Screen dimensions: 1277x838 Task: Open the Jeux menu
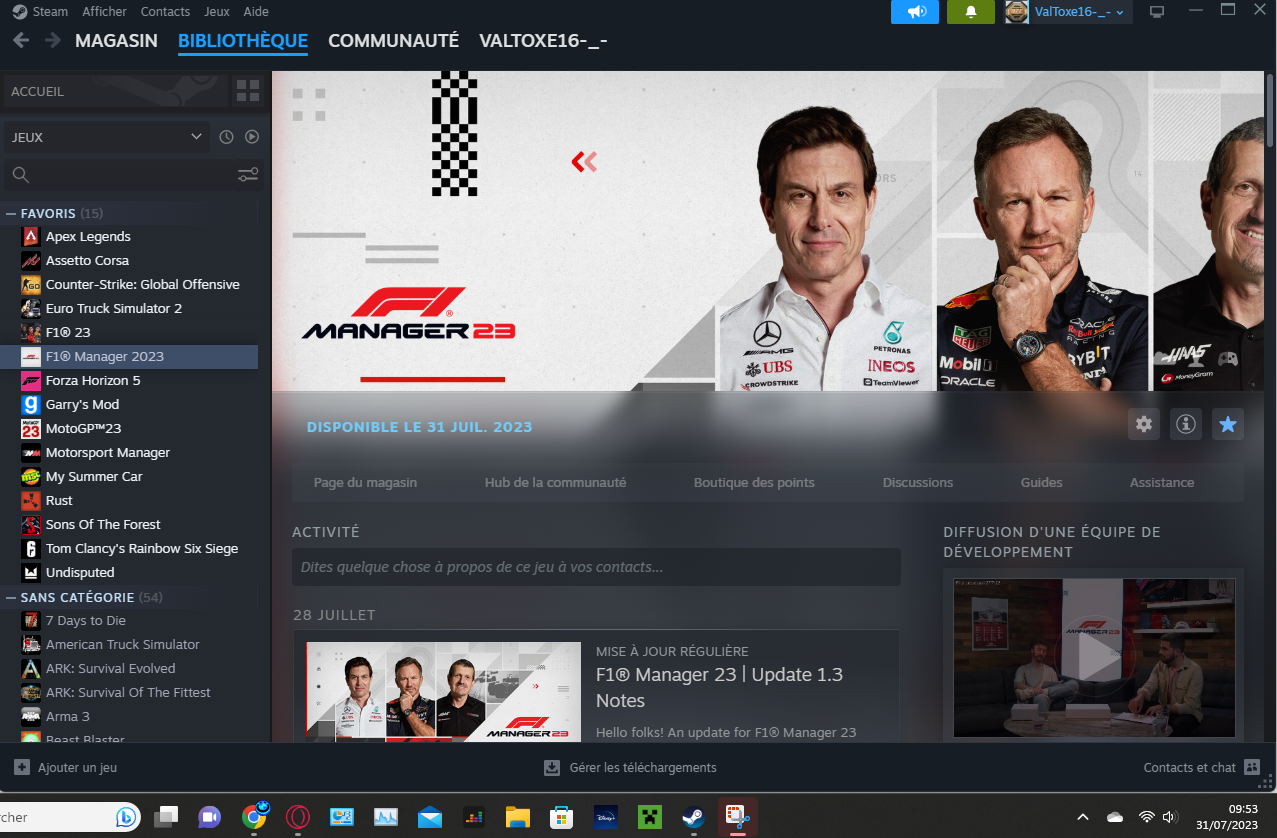pyautogui.click(x=216, y=12)
